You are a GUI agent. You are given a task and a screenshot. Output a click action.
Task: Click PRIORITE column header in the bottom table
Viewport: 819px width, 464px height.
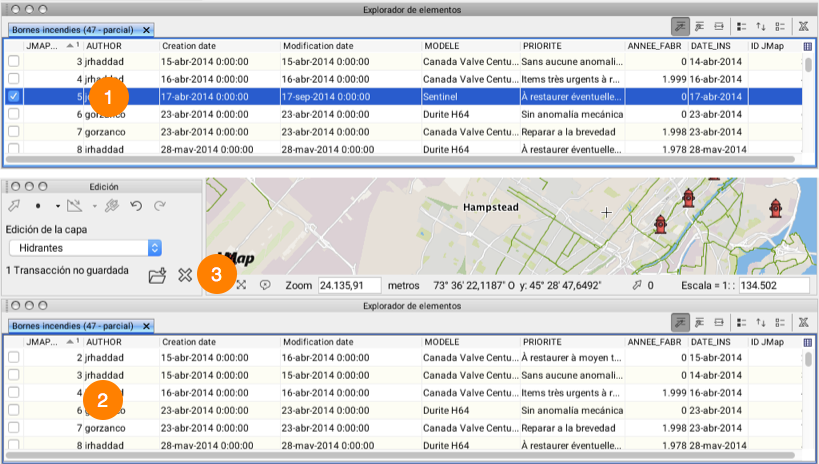click(570, 342)
